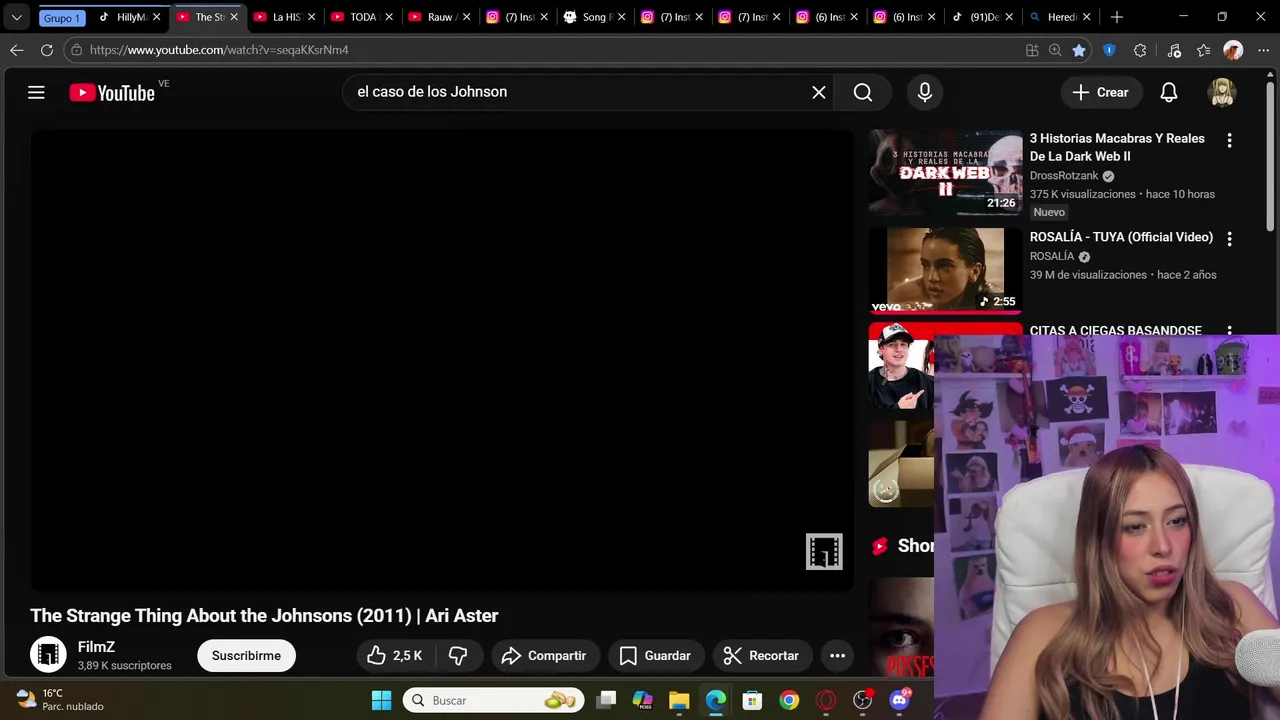Screen dimensions: 1280x720
Task: Open the ROSALÍA TUYA video thumbnail
Action: pyautogui.click(x=945, y=271)
